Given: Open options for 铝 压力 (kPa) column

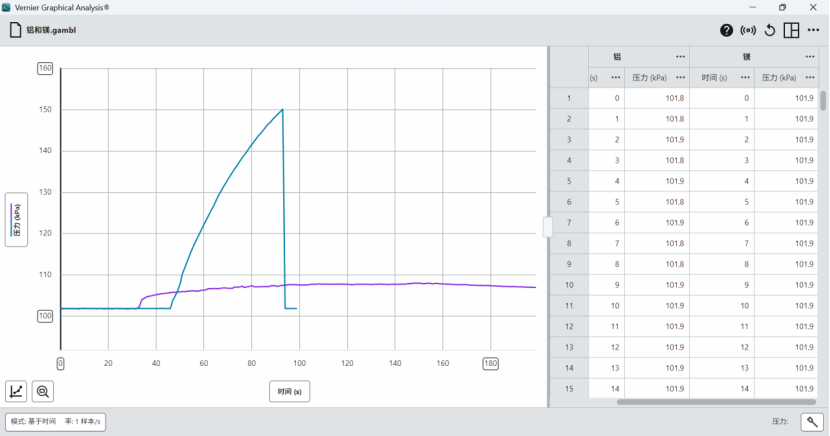Looking at the screenshot, I should pos(680,78).
